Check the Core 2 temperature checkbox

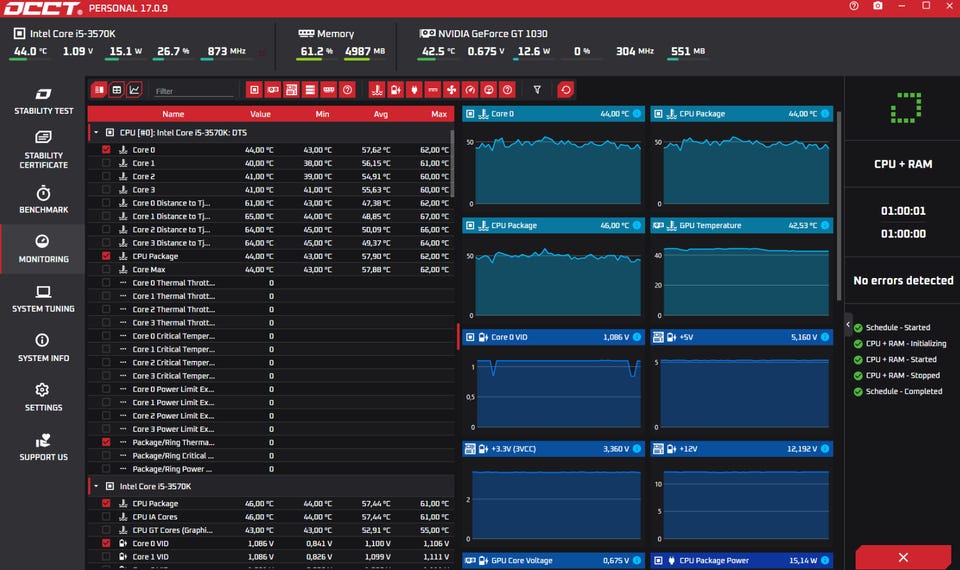[107, 176]
